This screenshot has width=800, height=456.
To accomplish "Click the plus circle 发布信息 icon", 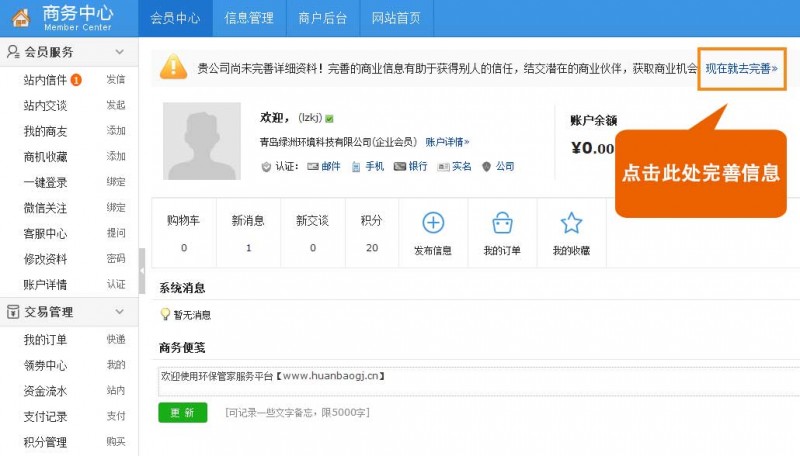I will click(433, 223).
